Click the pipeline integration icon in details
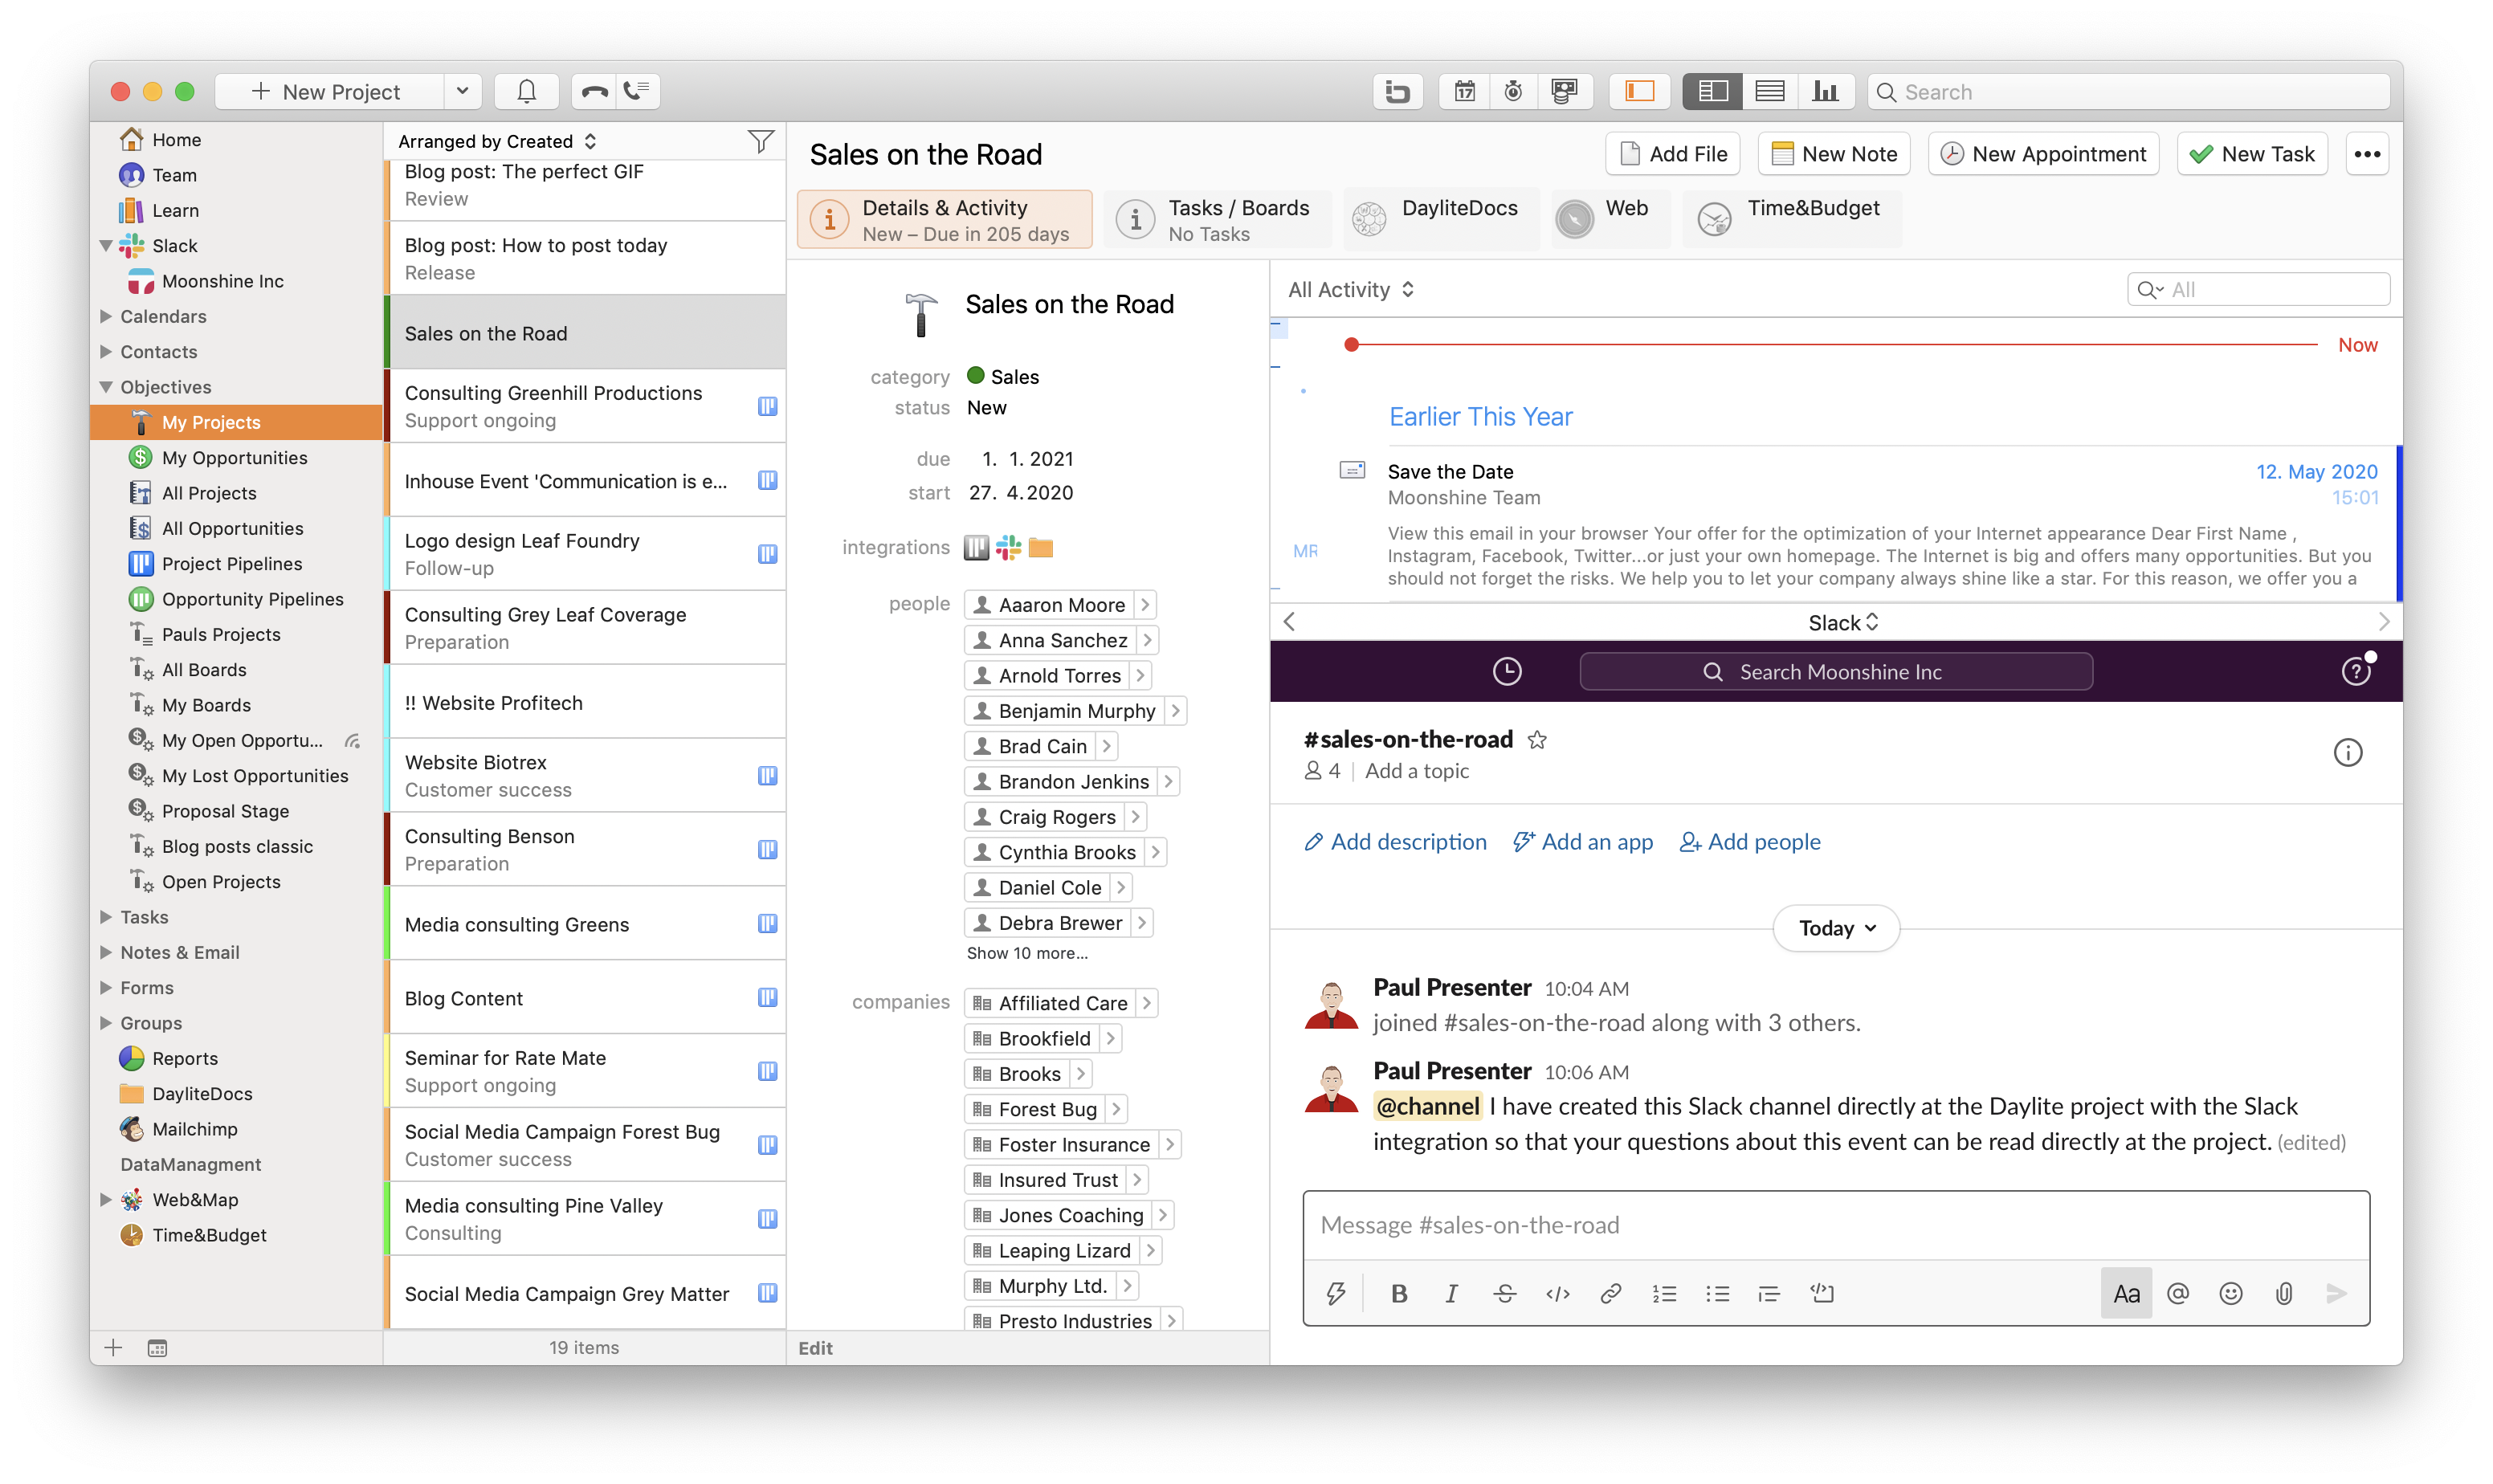The width and height of the screenshot is (2493, 1484). tap(976, 547)
